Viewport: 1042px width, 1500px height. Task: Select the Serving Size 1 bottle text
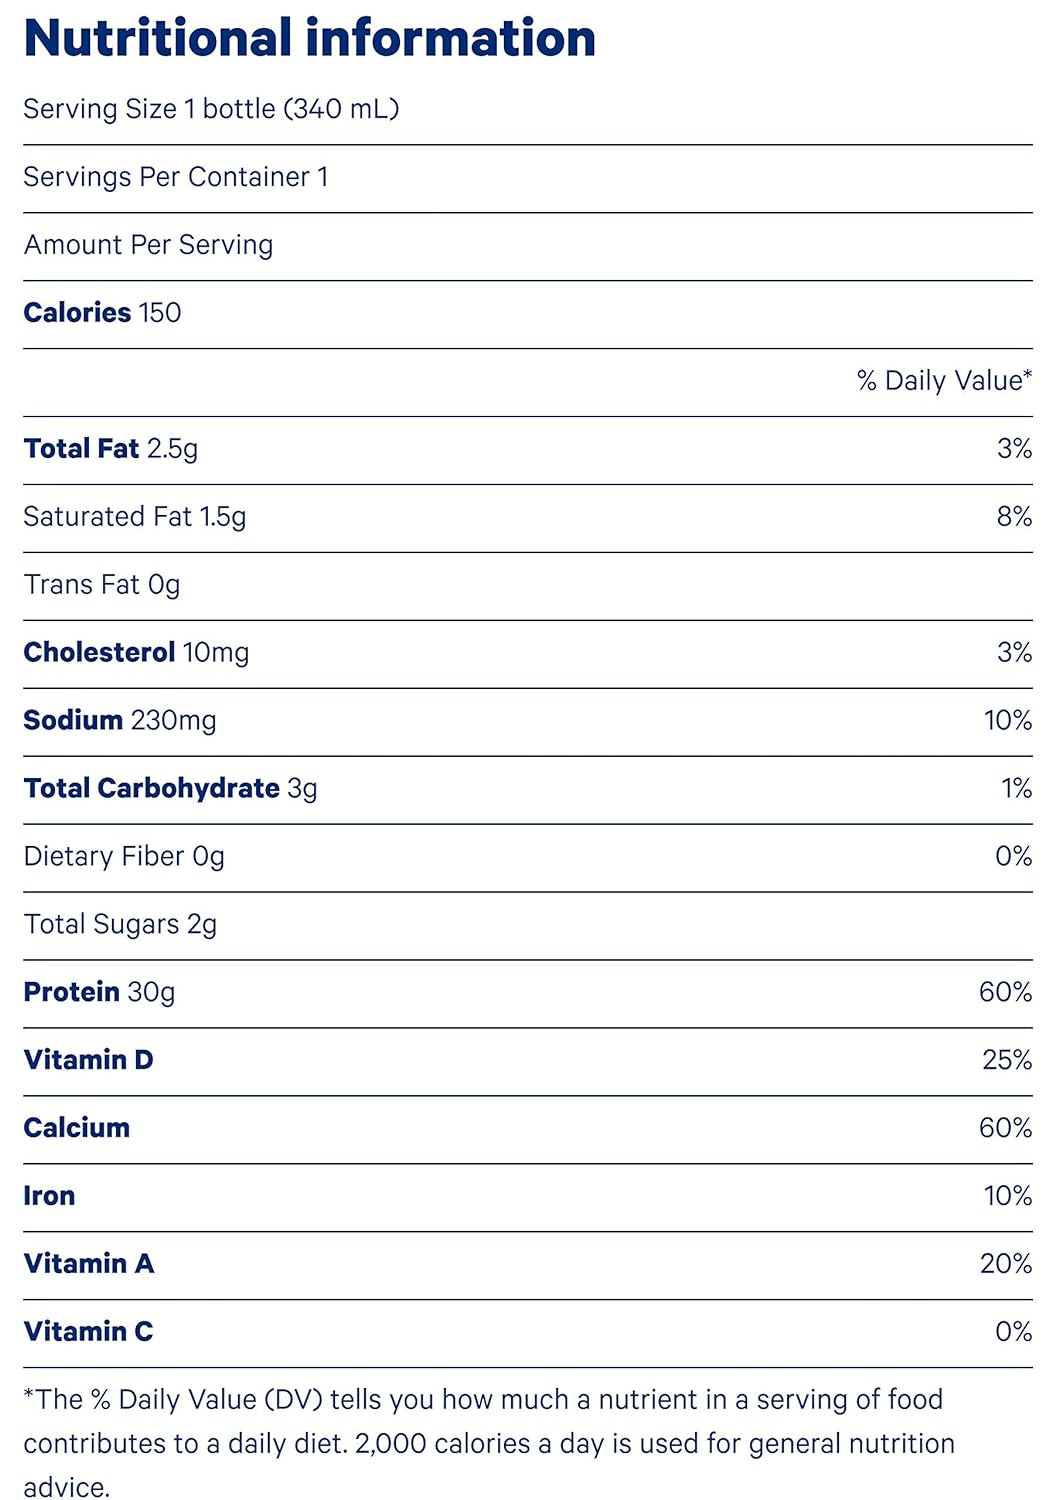tap(211, 109)
